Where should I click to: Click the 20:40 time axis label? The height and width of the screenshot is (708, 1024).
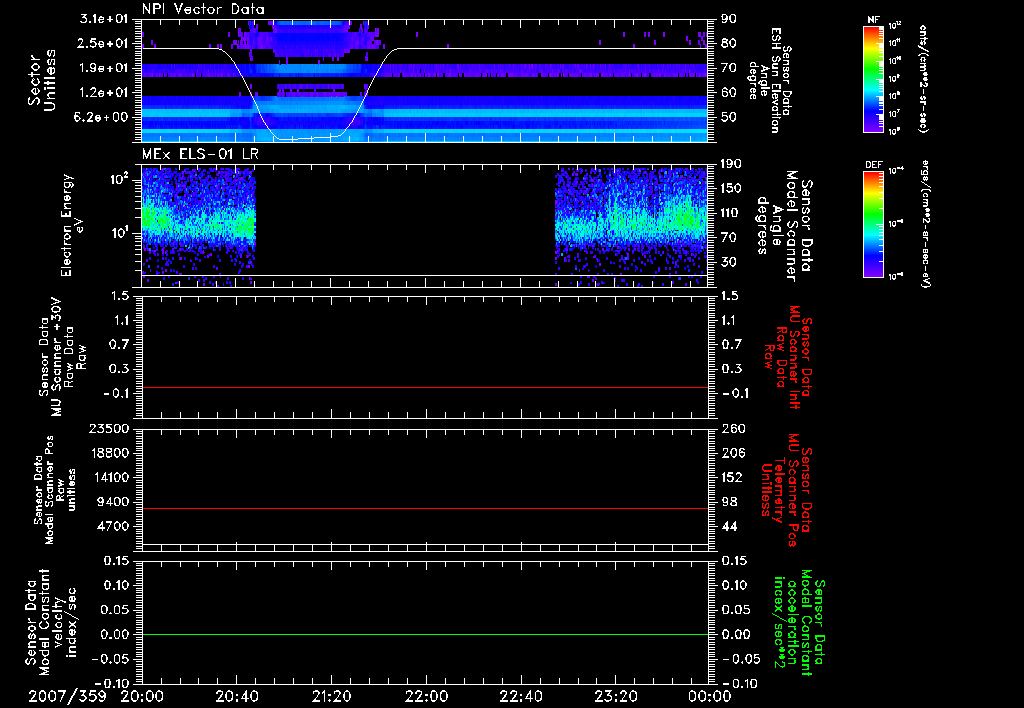click(x=236, y=696)
